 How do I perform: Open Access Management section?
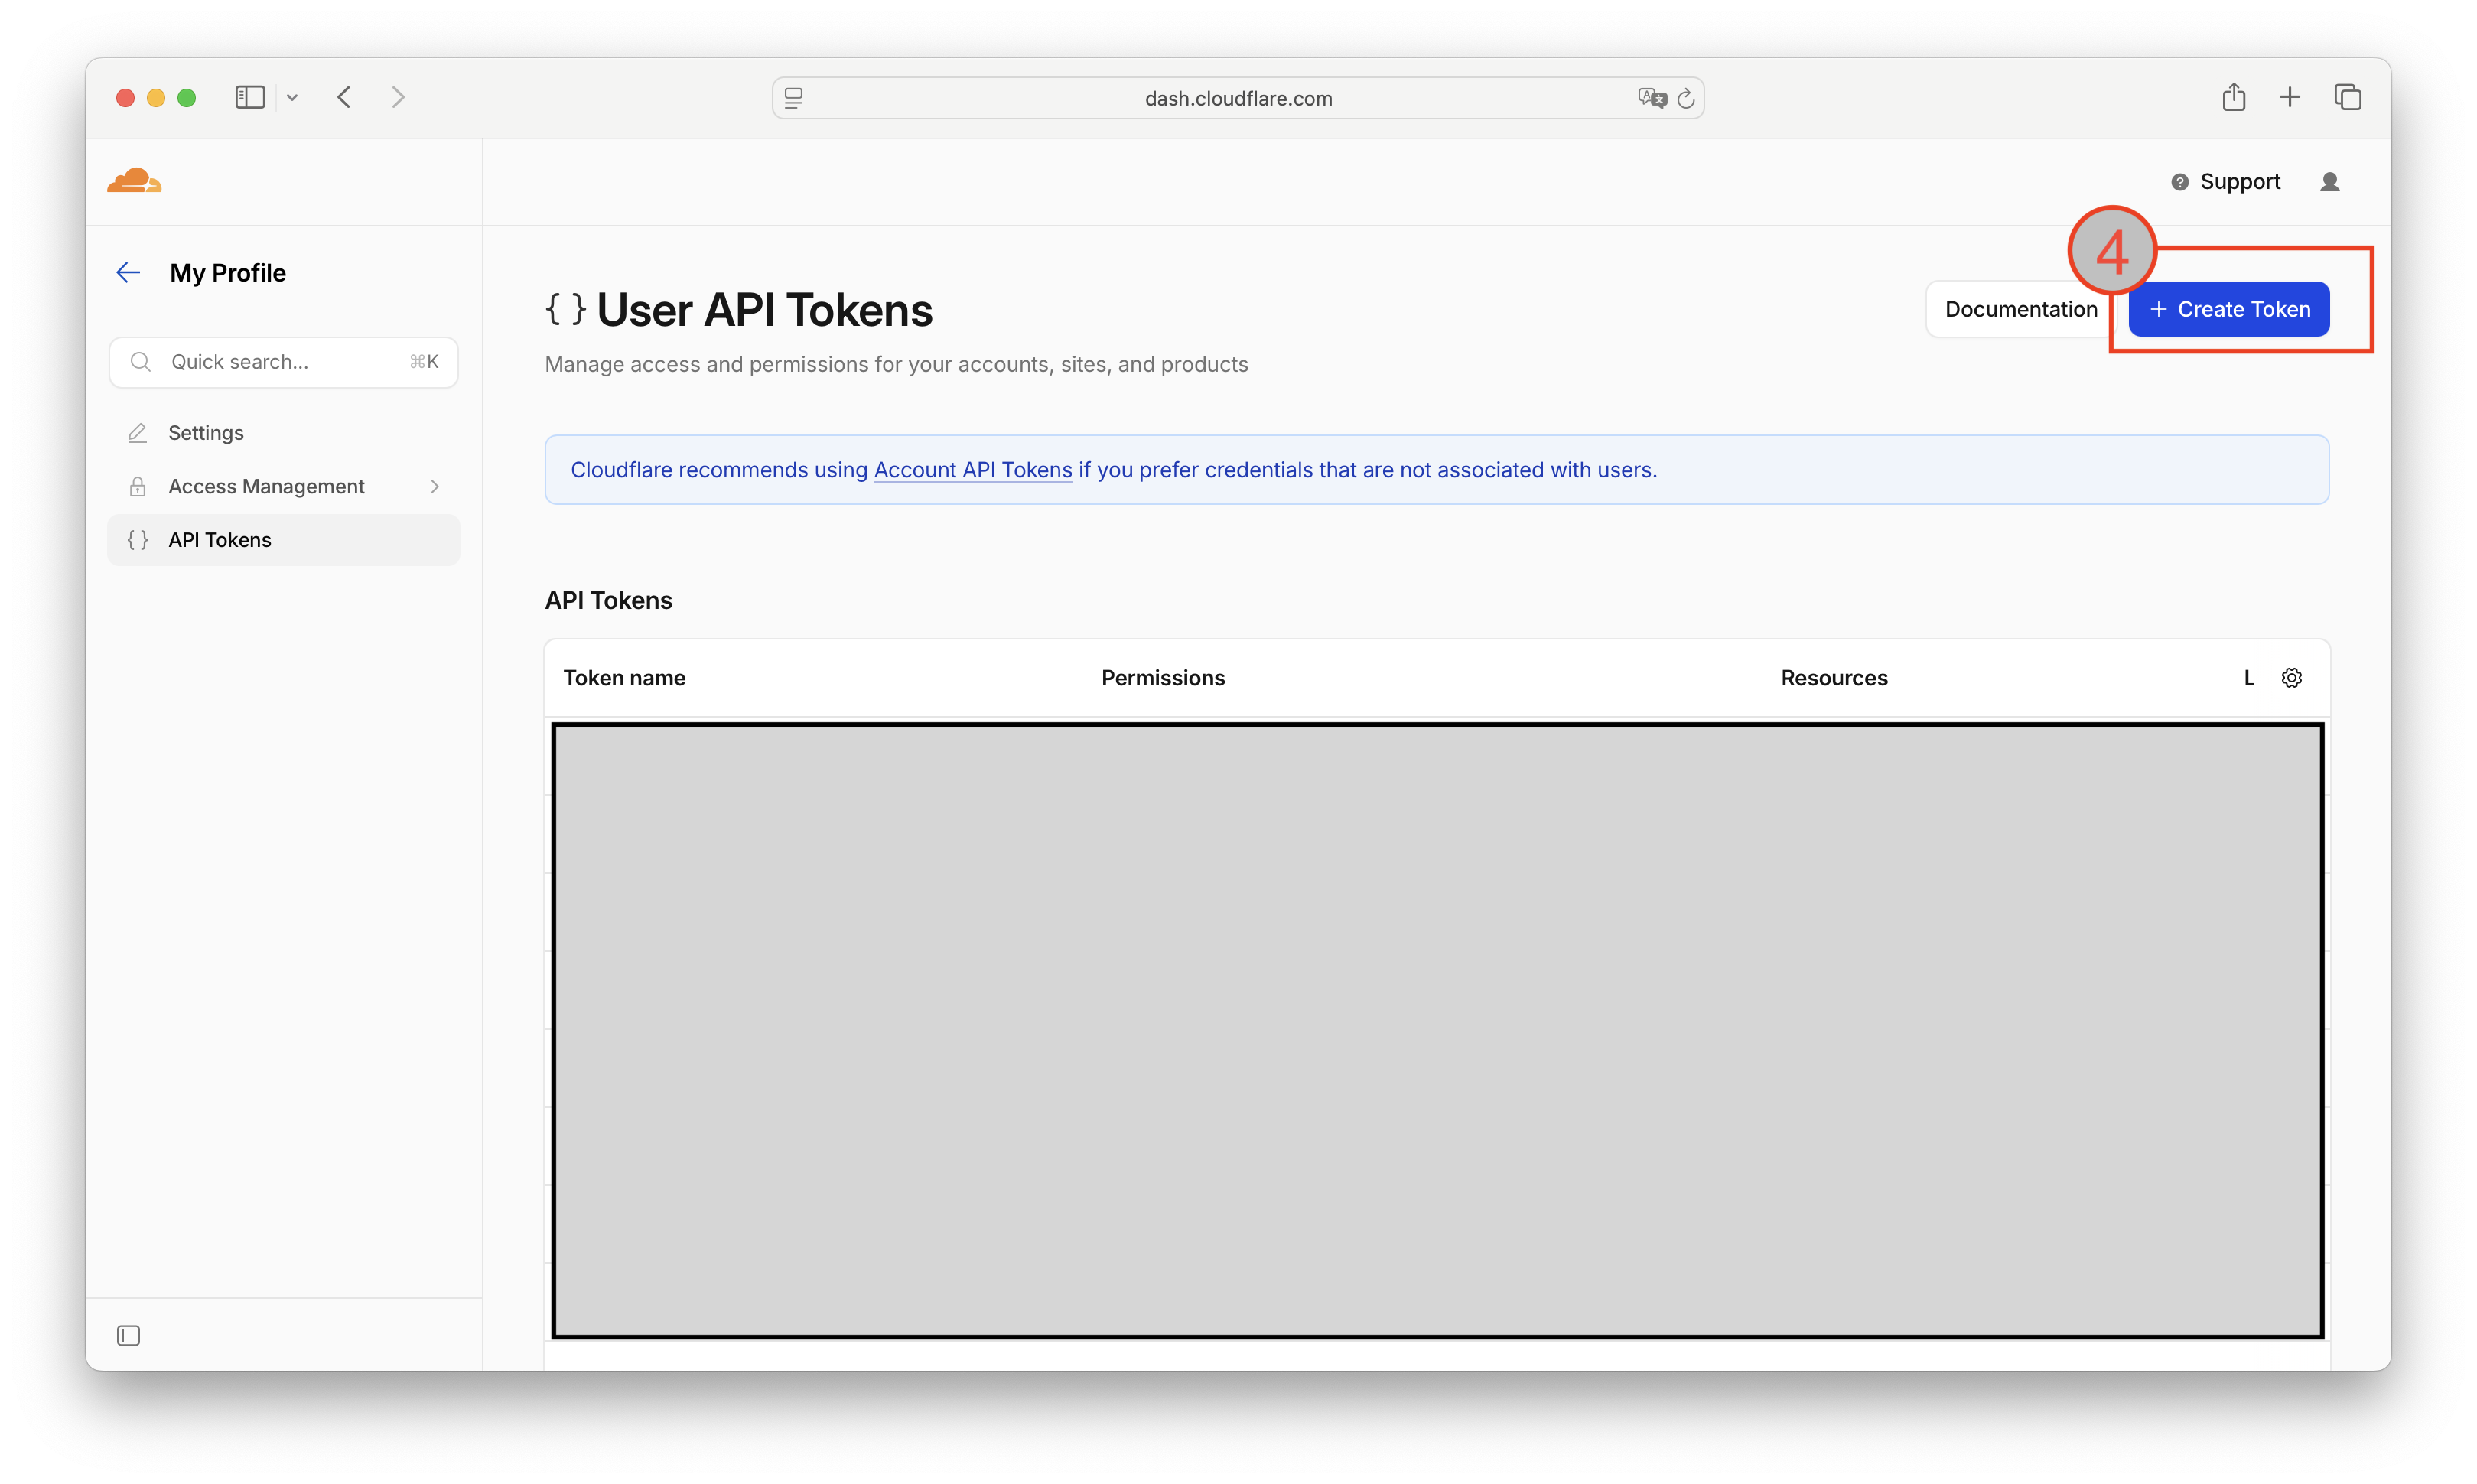point(284,486)
